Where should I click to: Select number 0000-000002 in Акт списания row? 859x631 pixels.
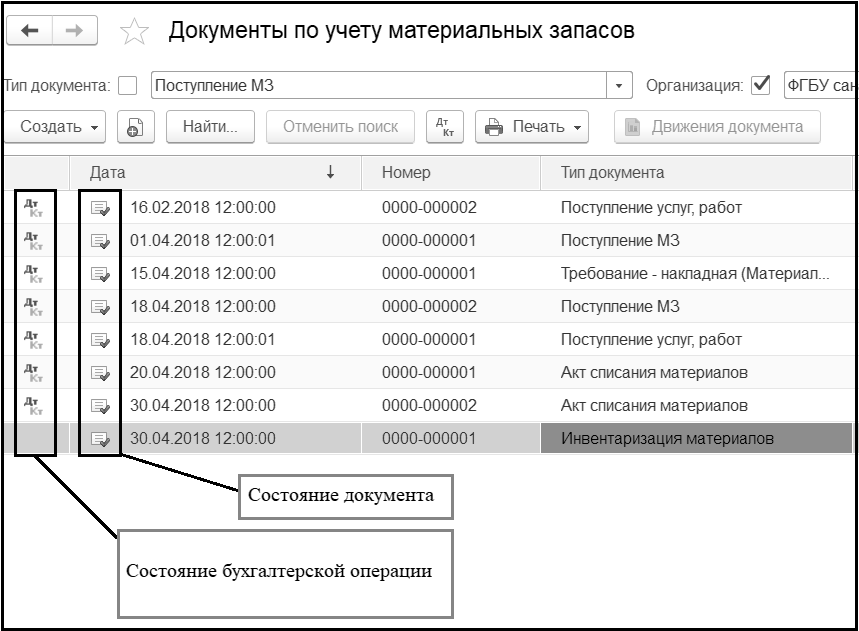click(429, 405)
